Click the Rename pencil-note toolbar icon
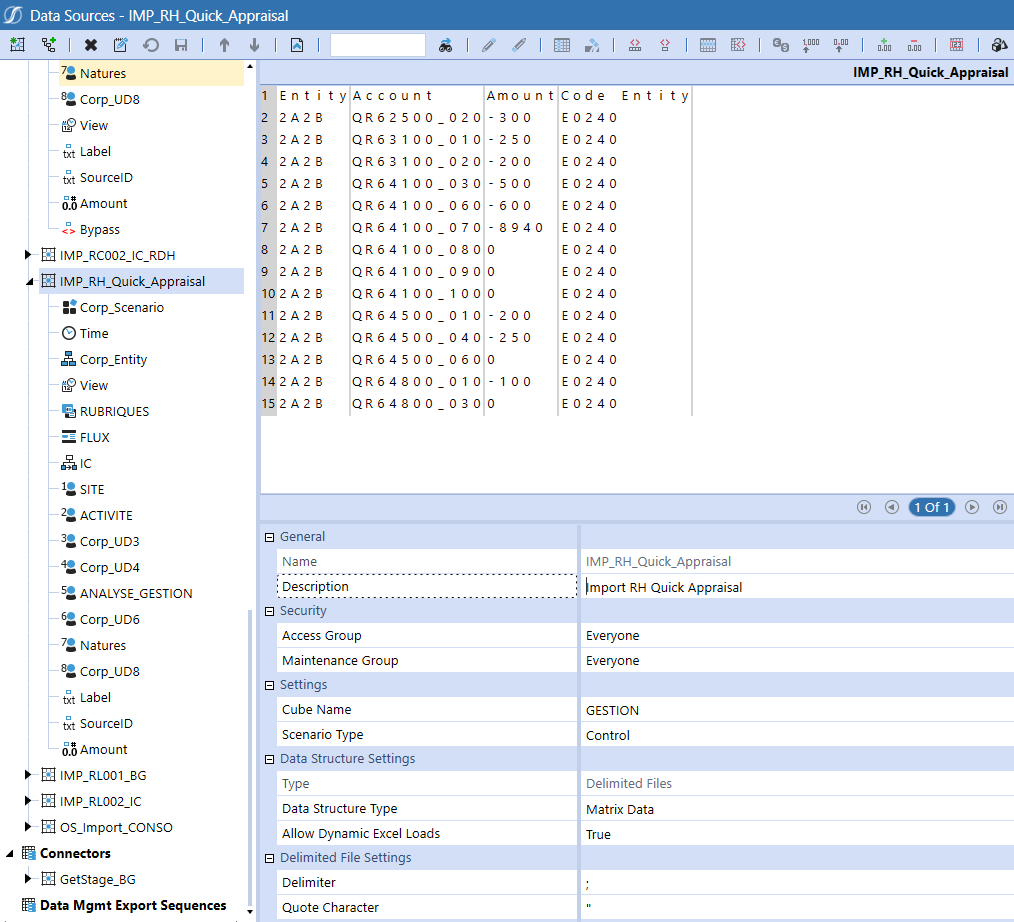Screen dimensions: 1014x922 coord(121,45)
